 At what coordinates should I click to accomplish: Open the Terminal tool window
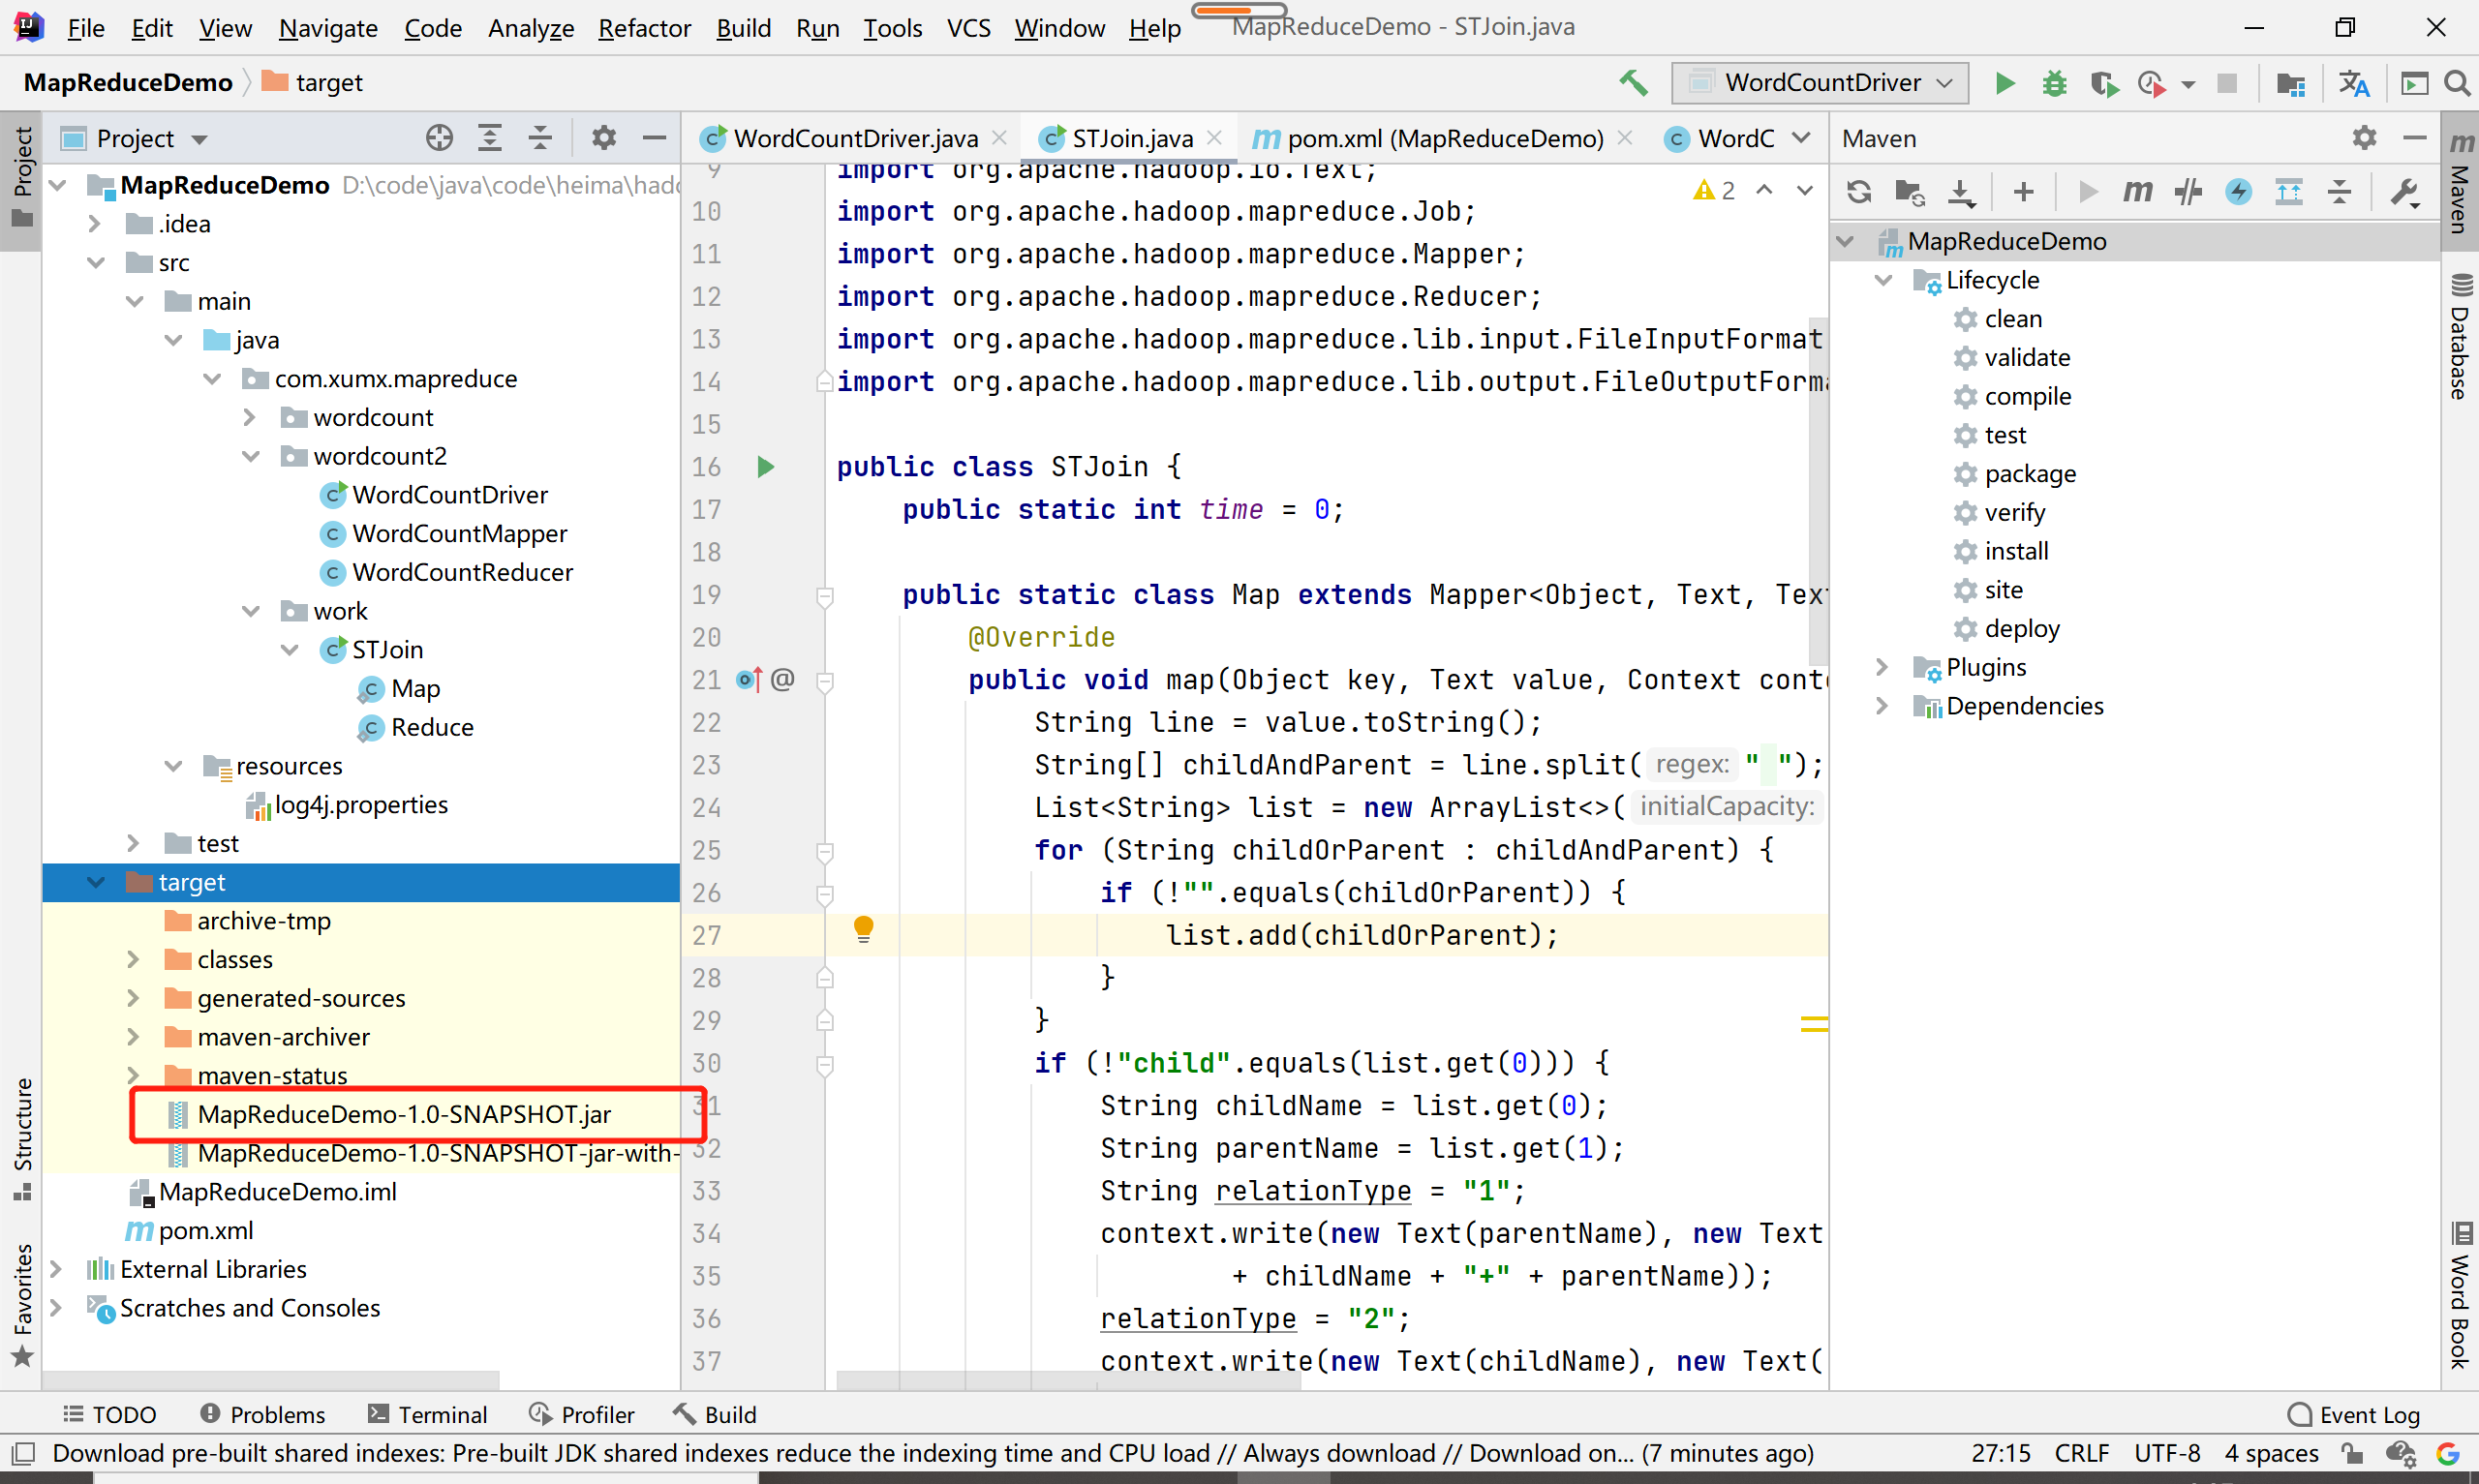(428, 1414)
